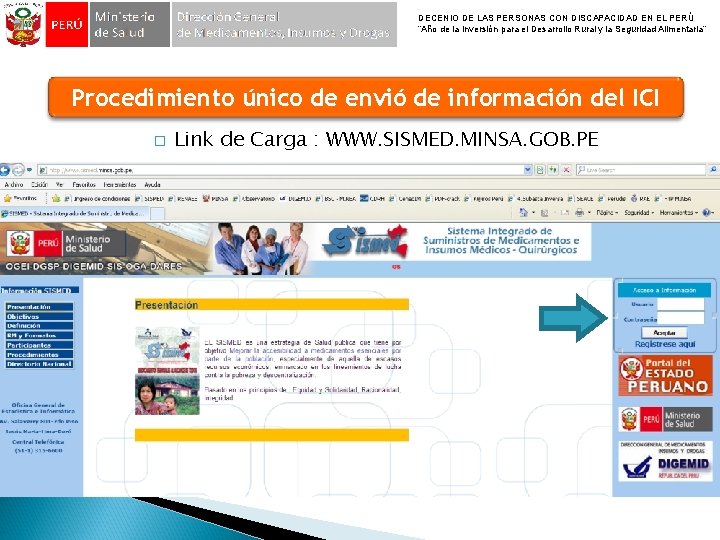The width and height of the screenshot is (720, 540).
Task: Click the browser Back arrow button
Action: [5, 170]
